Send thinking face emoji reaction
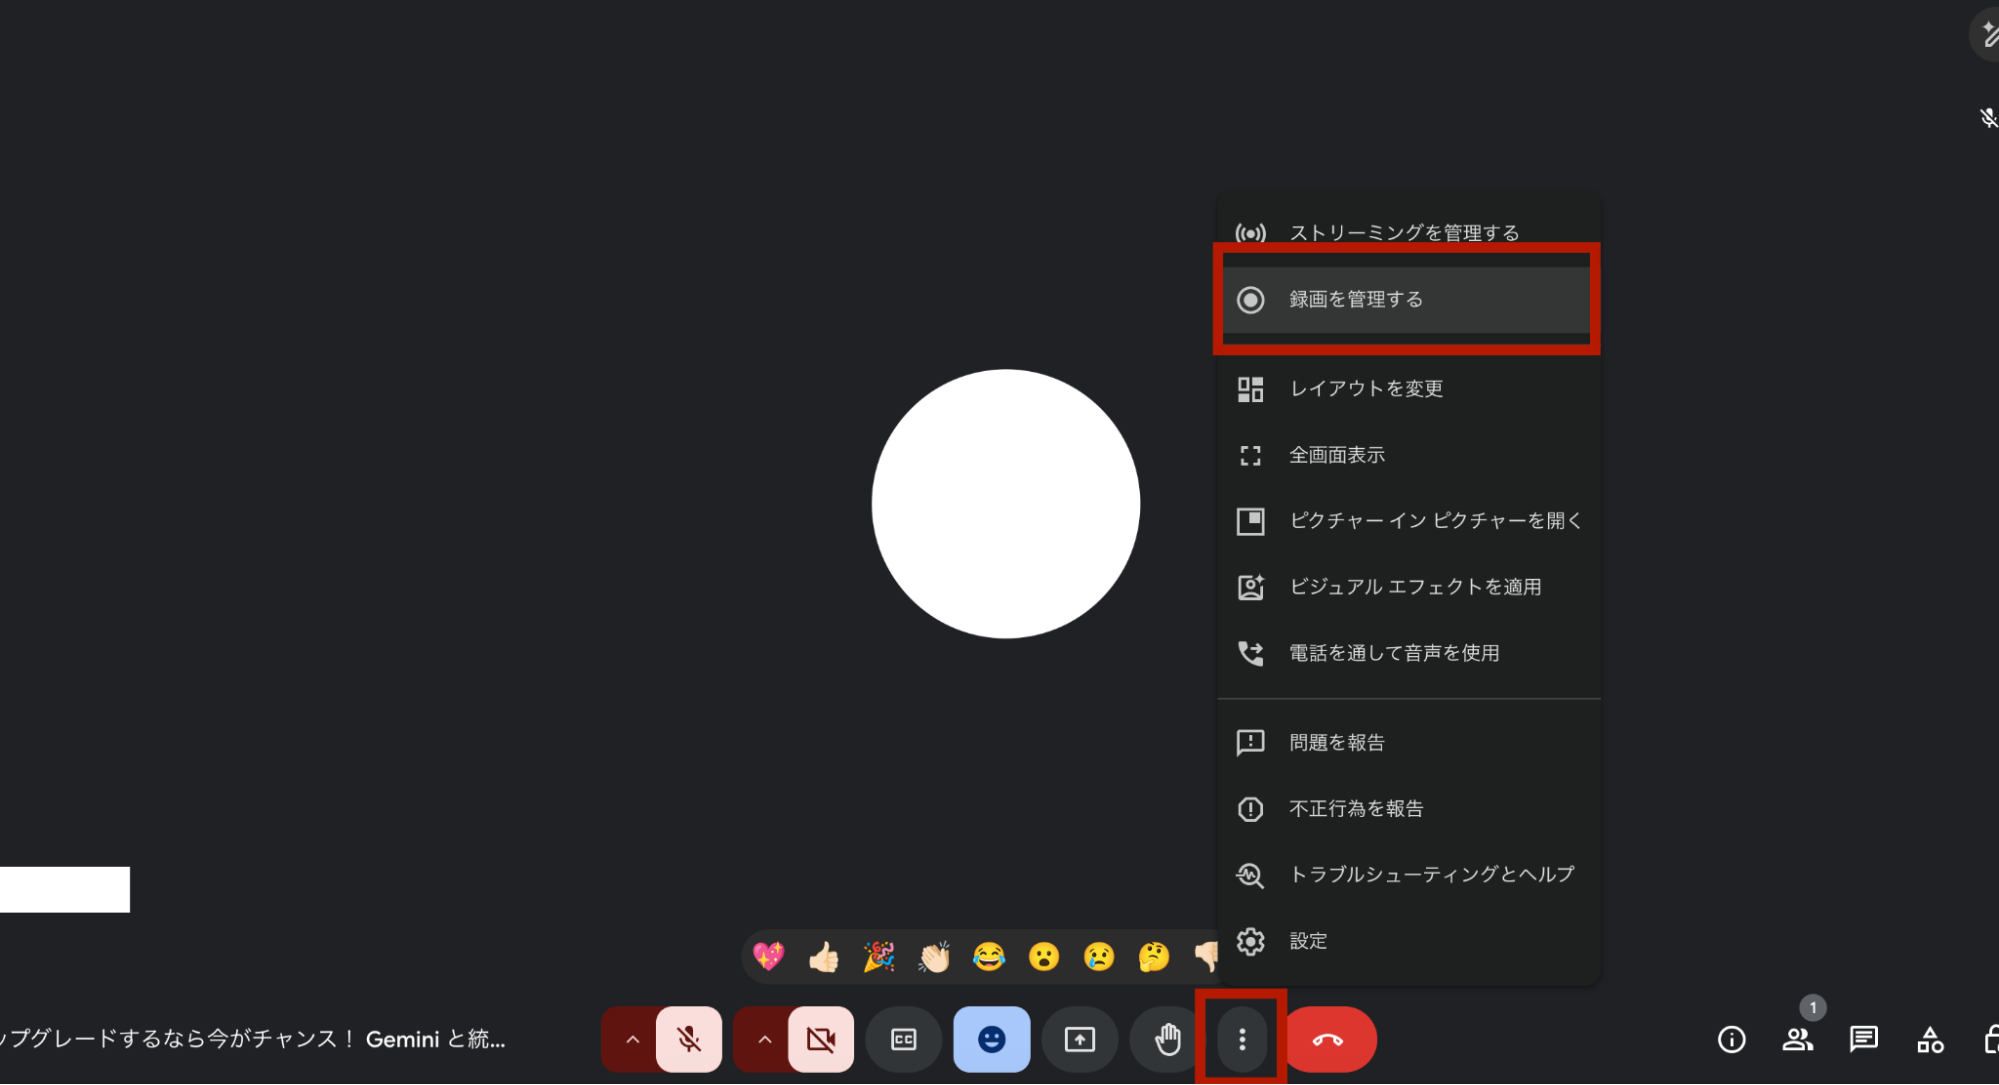 1154,957
